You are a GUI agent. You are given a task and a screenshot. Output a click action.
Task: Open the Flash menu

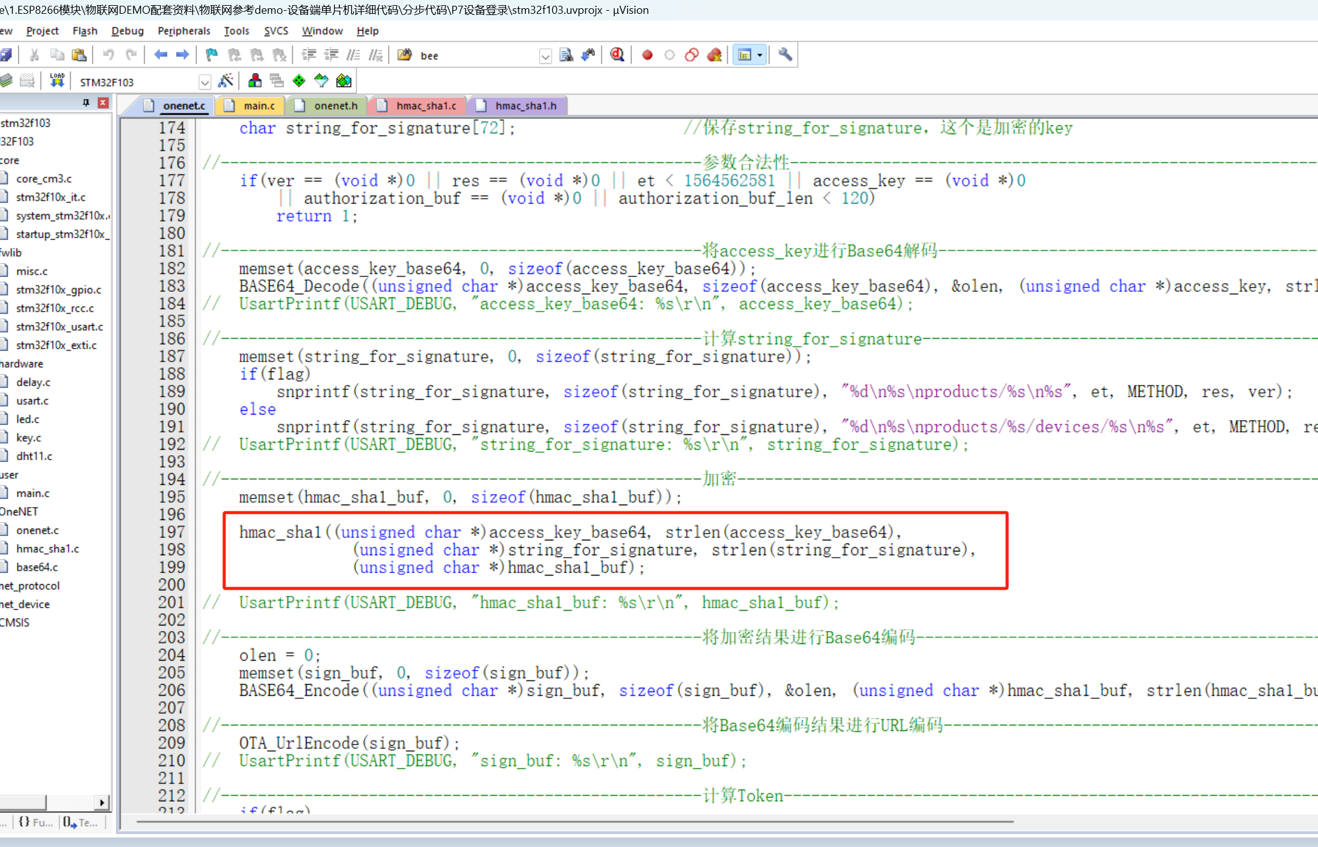(x=85, y=31)
